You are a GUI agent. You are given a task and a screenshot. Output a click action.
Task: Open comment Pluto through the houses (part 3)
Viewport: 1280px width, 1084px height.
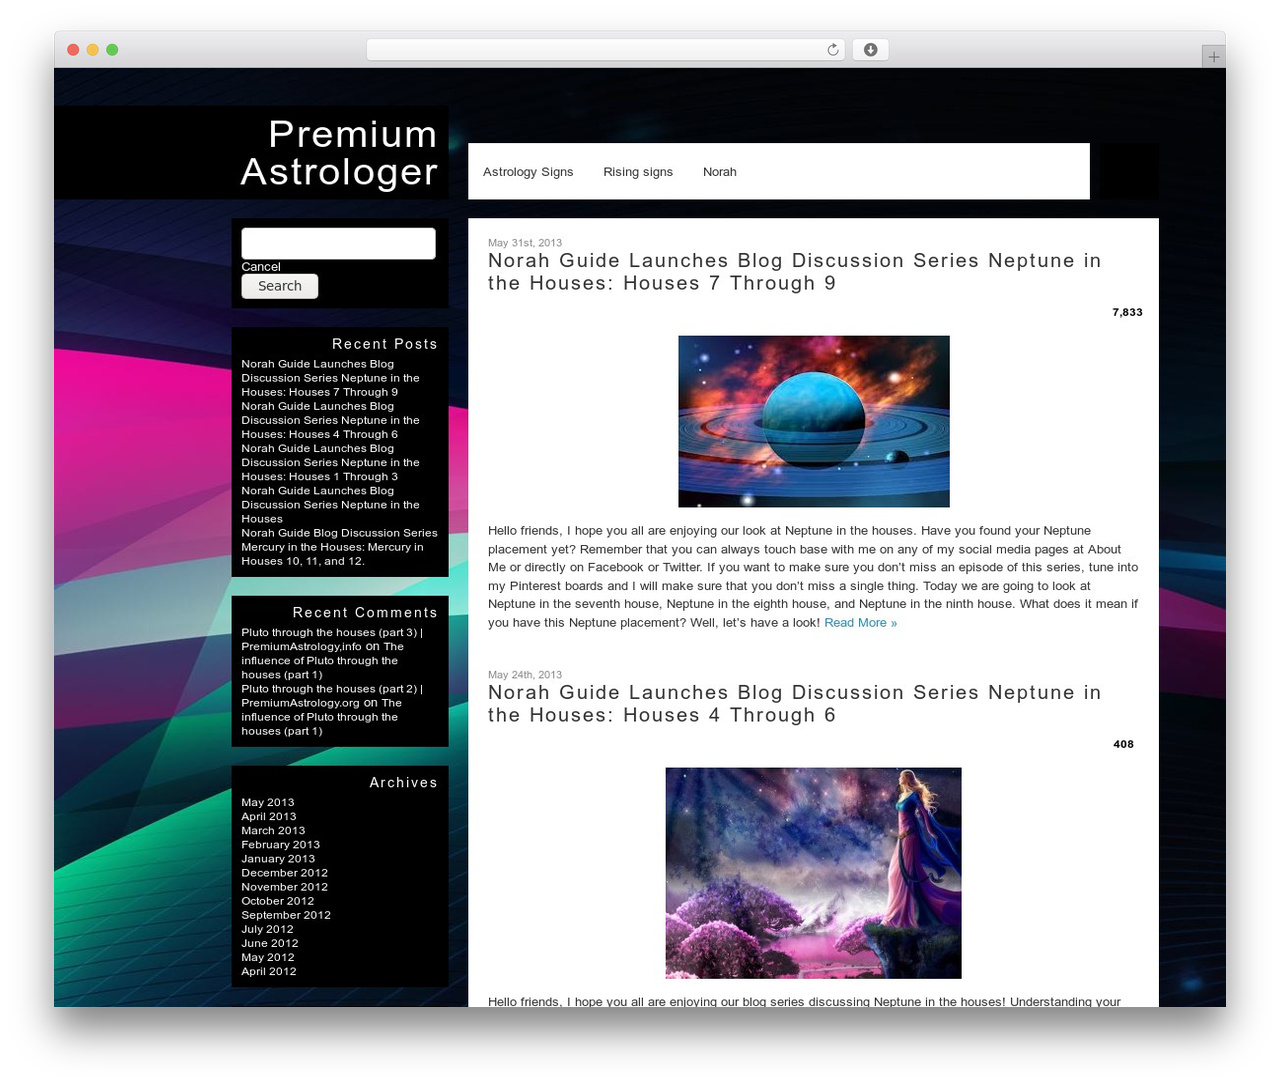[332, 639]
